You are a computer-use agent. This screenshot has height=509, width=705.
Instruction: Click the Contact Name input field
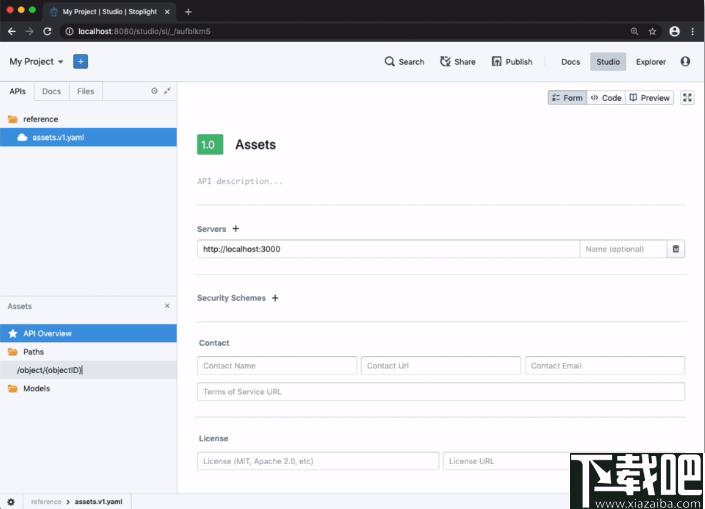pyautogui.click(x=277, y=366)
